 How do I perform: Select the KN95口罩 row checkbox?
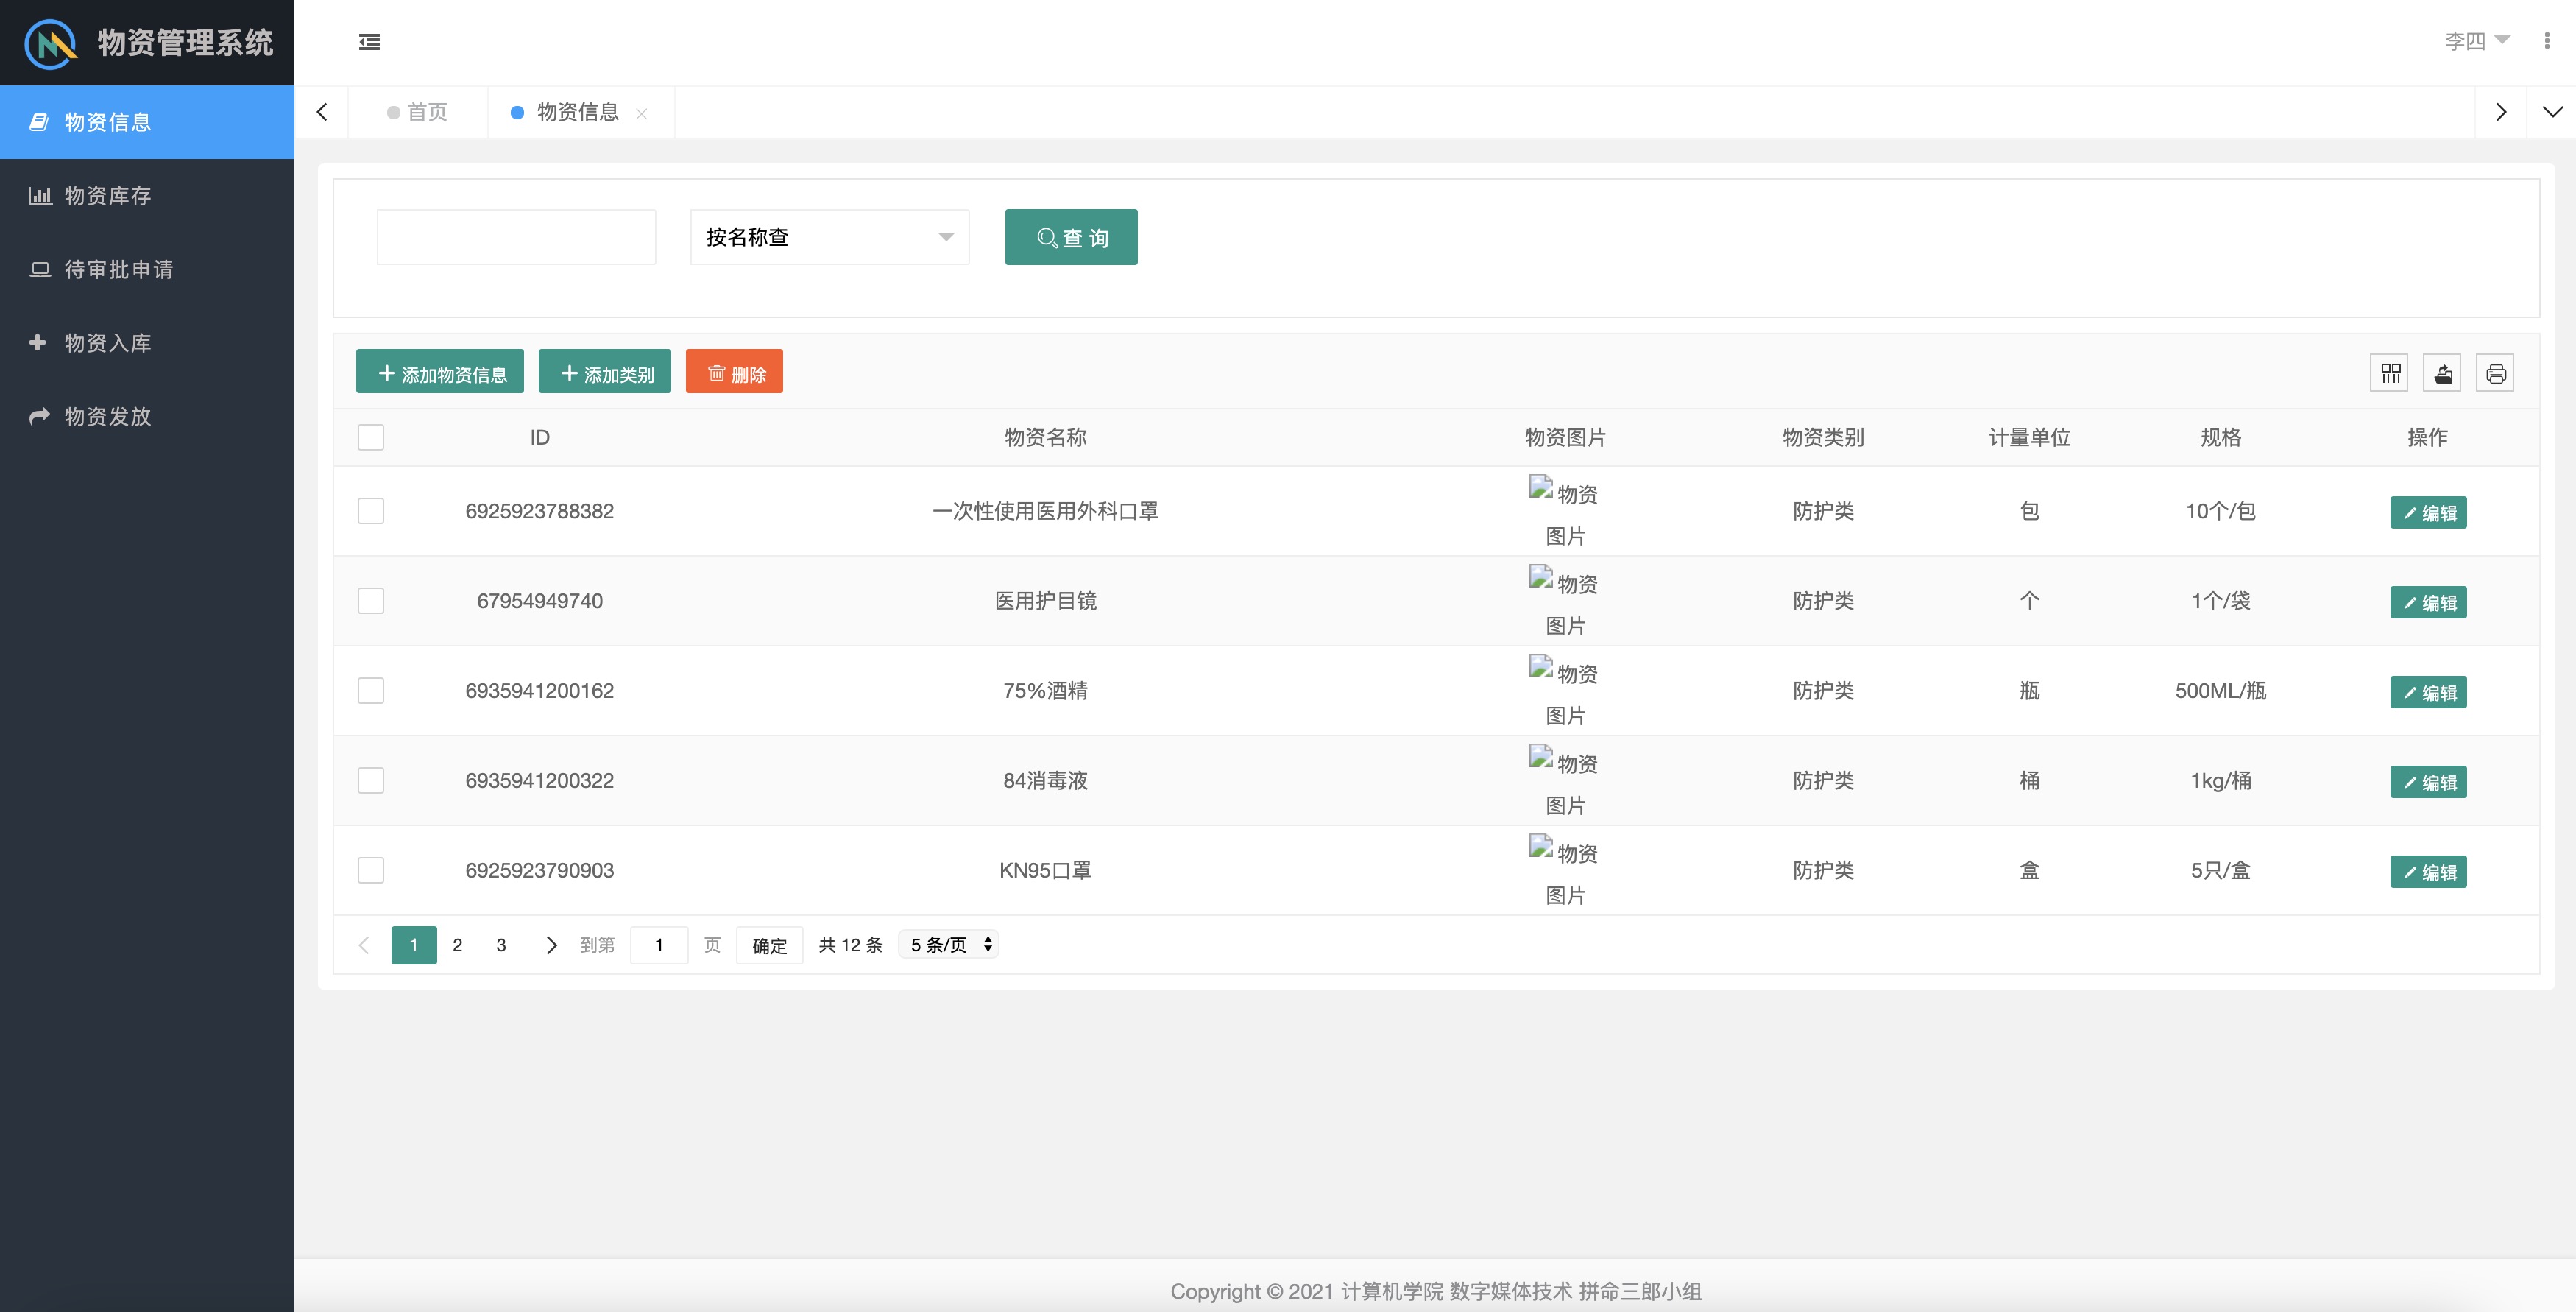click(371, 870)
